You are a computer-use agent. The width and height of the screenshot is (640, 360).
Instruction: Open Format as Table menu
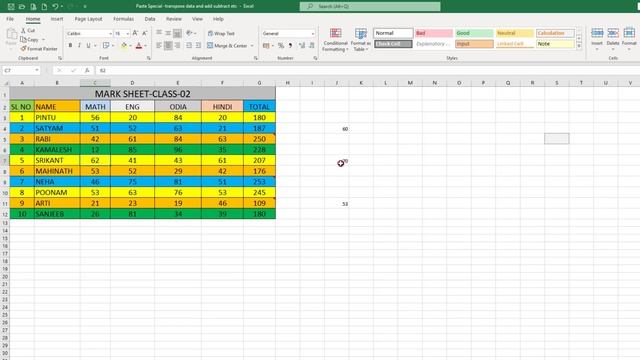tap(360, 40)
